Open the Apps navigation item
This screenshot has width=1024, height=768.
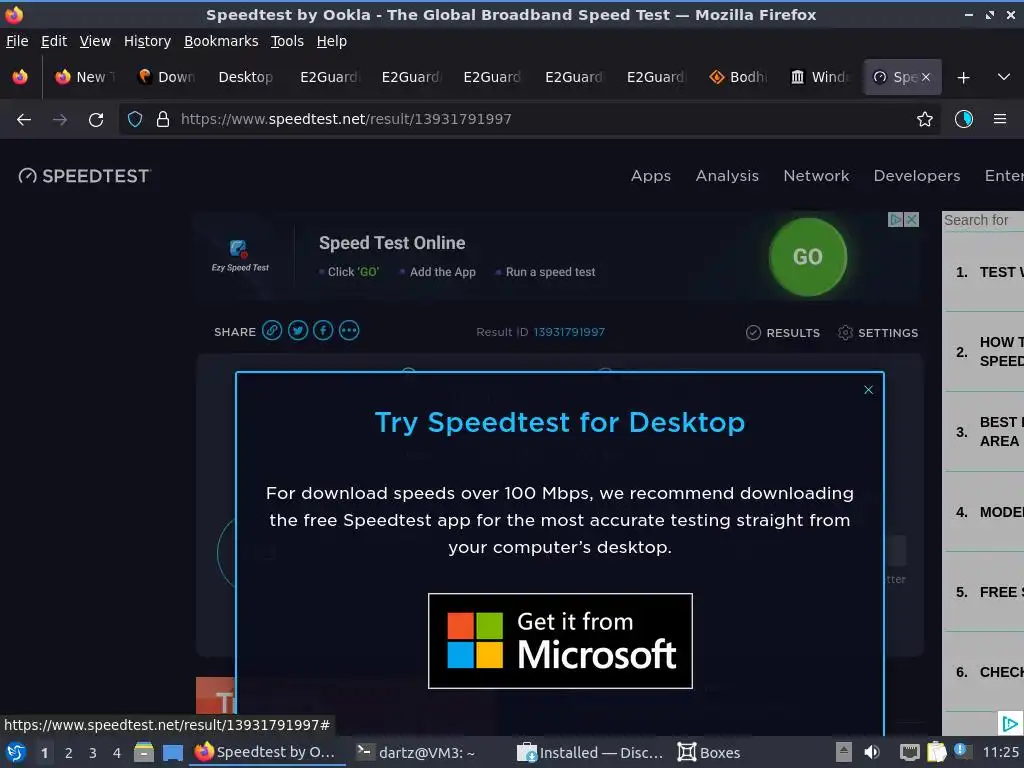pos(650,176)
